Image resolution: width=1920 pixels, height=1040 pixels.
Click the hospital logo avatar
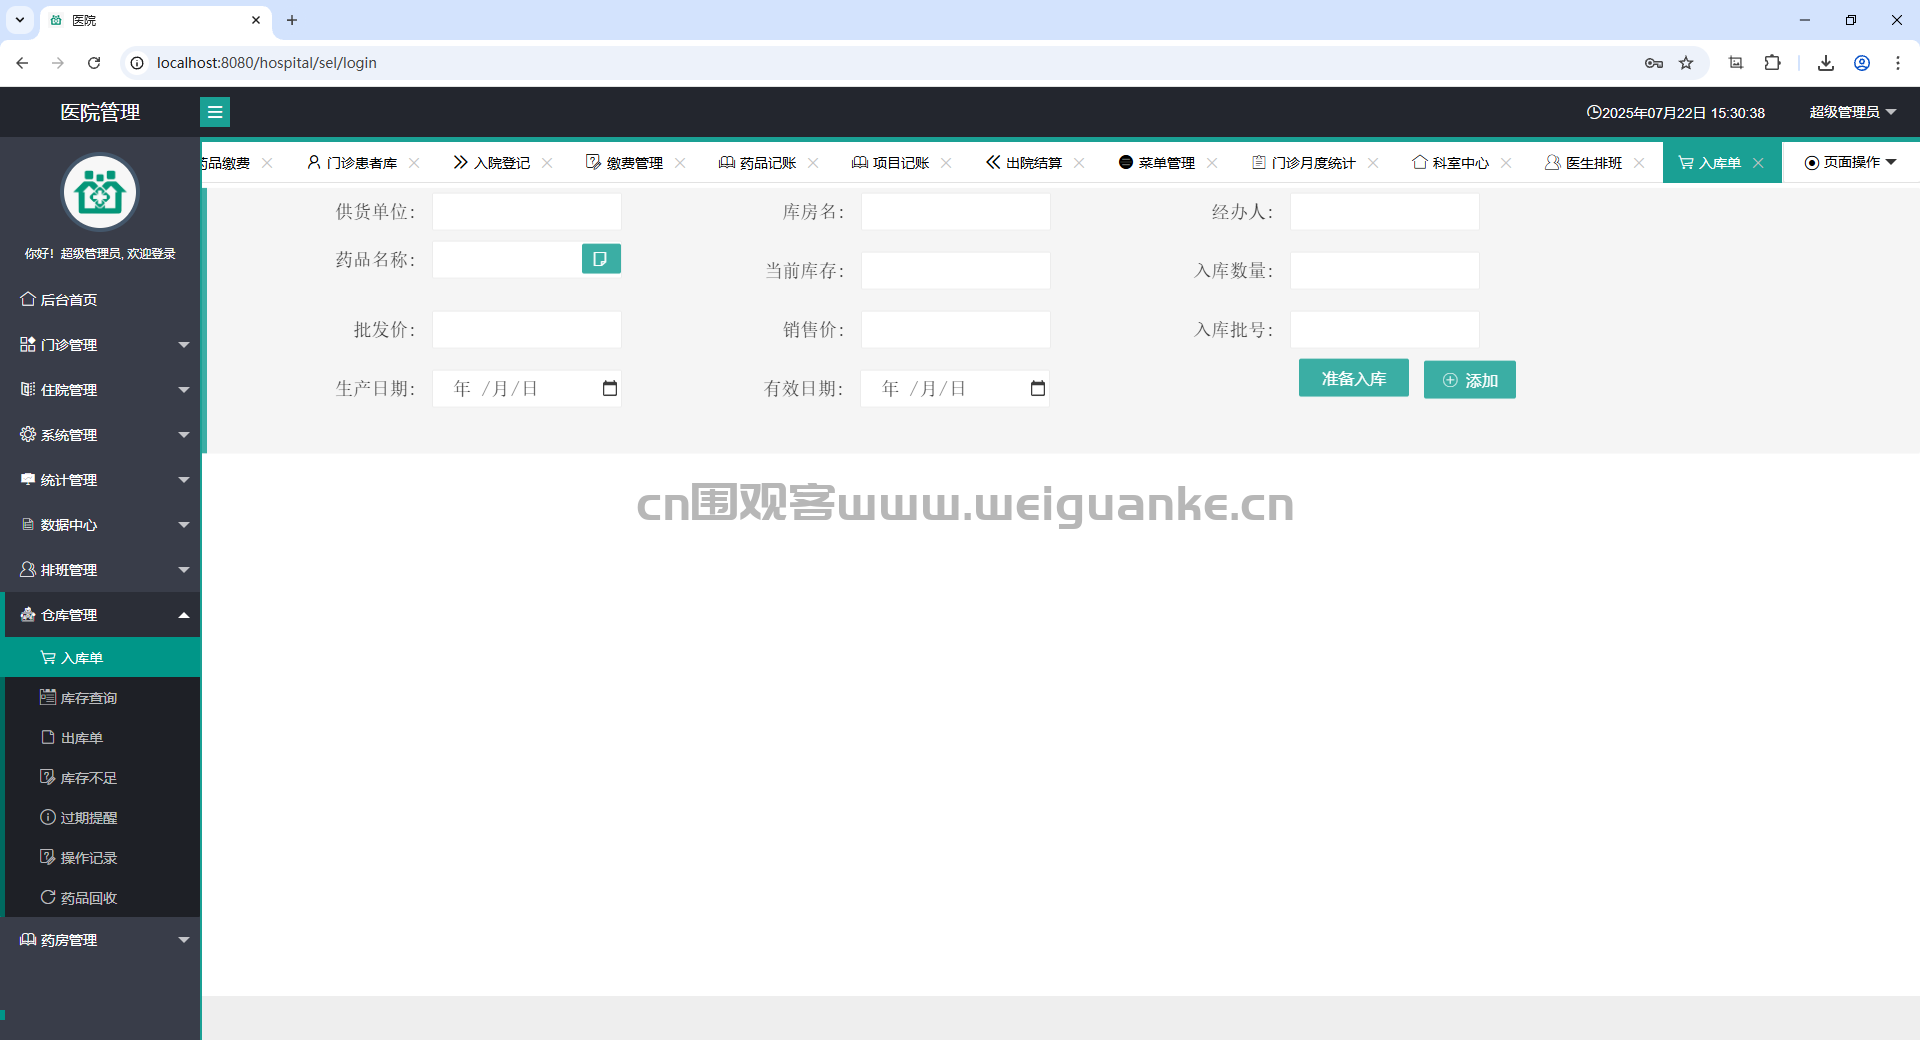click(x=100, y=192)
